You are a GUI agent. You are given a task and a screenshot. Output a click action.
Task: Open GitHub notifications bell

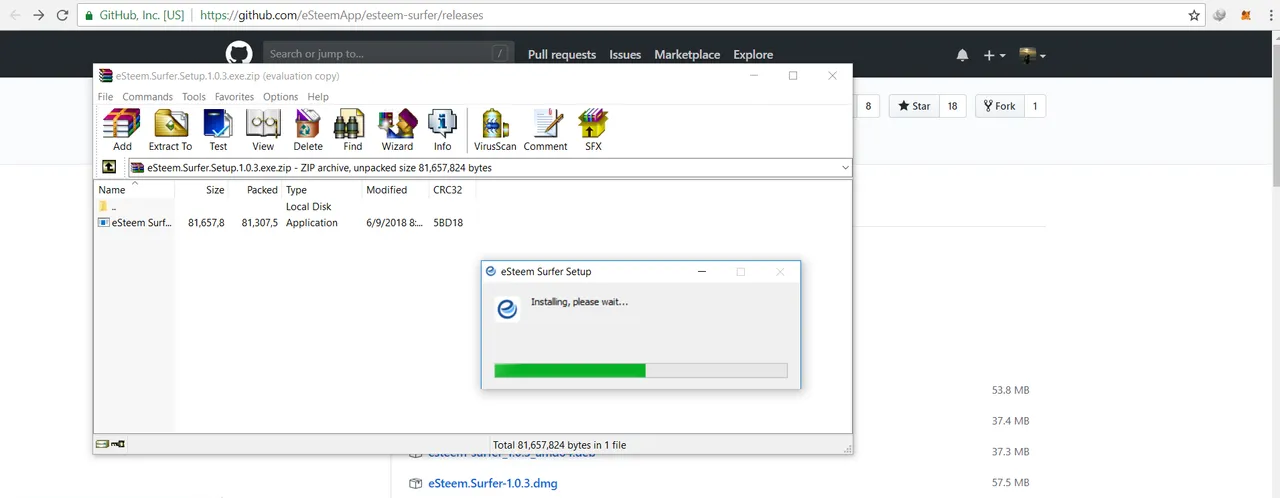pos(962,55)
